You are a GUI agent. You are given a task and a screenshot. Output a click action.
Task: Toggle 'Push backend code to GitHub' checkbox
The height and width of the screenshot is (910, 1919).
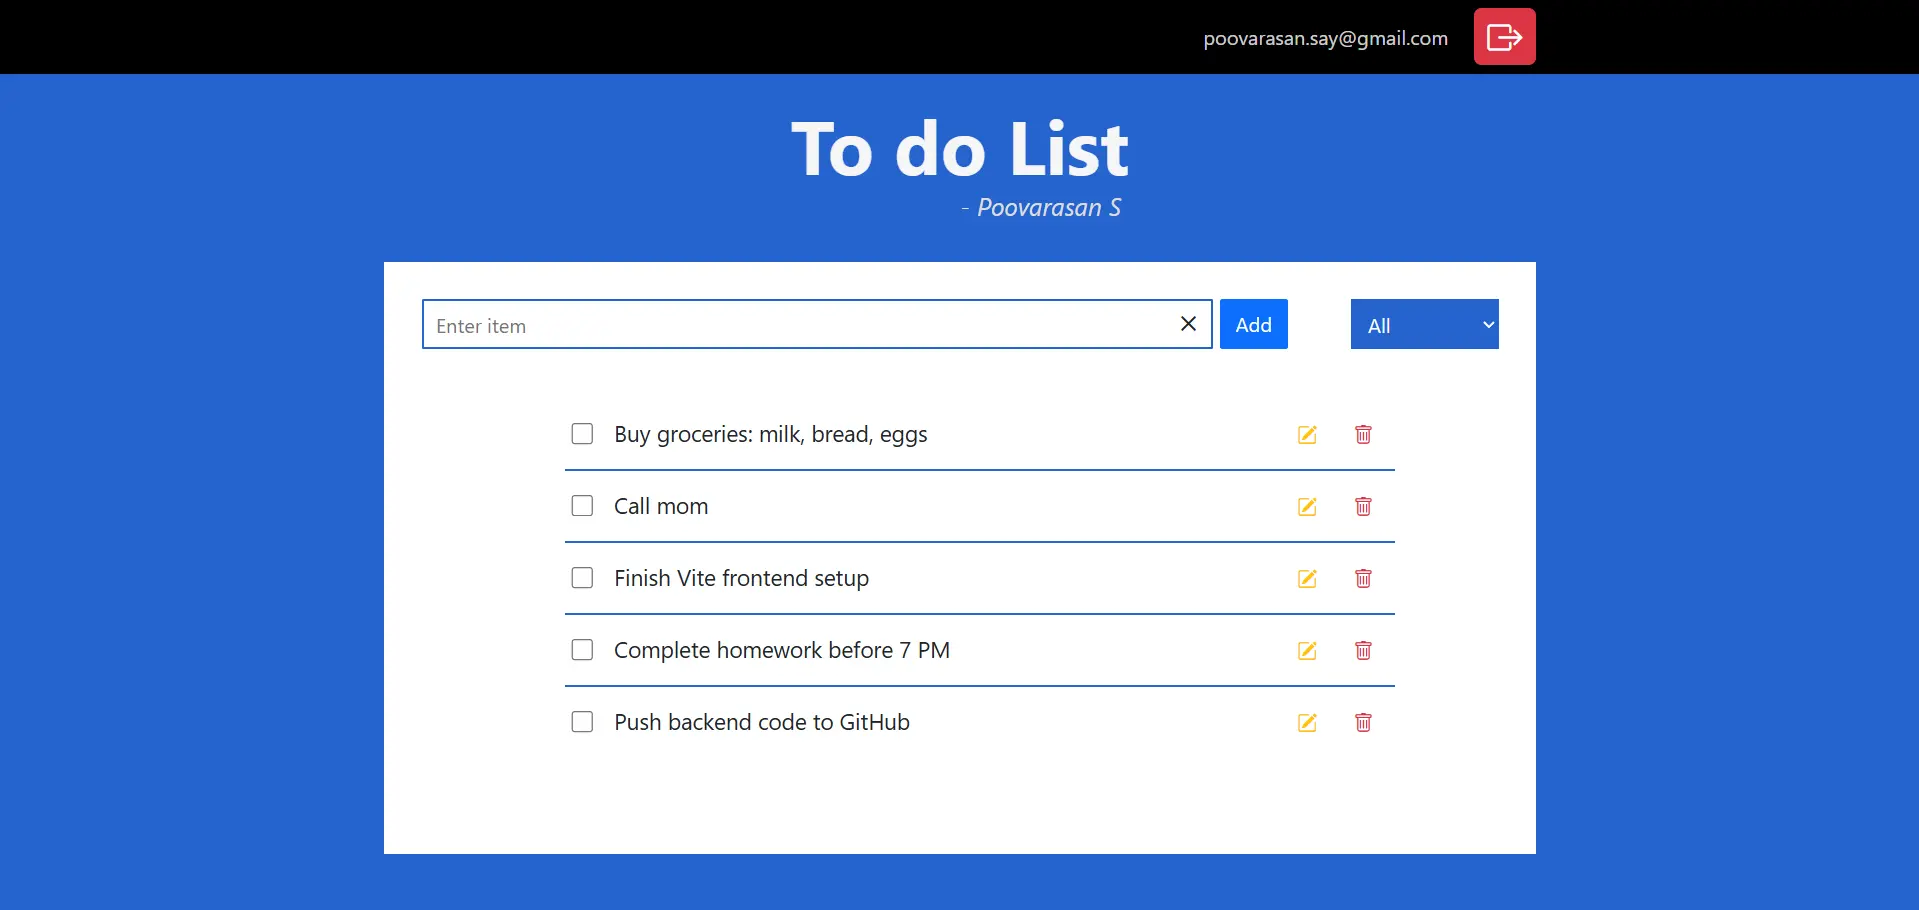coord(582,722)
